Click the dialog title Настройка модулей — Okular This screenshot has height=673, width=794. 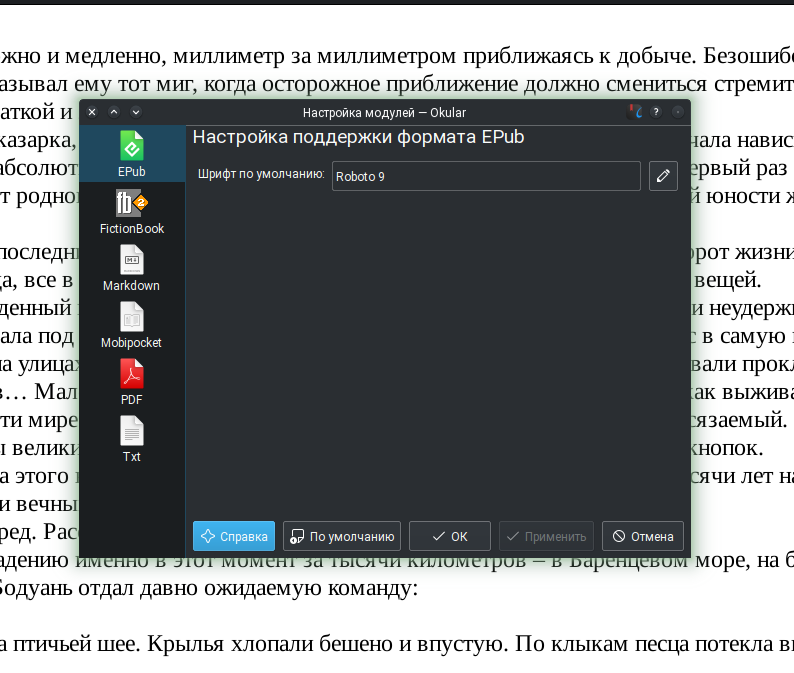(x=384, y=112)
